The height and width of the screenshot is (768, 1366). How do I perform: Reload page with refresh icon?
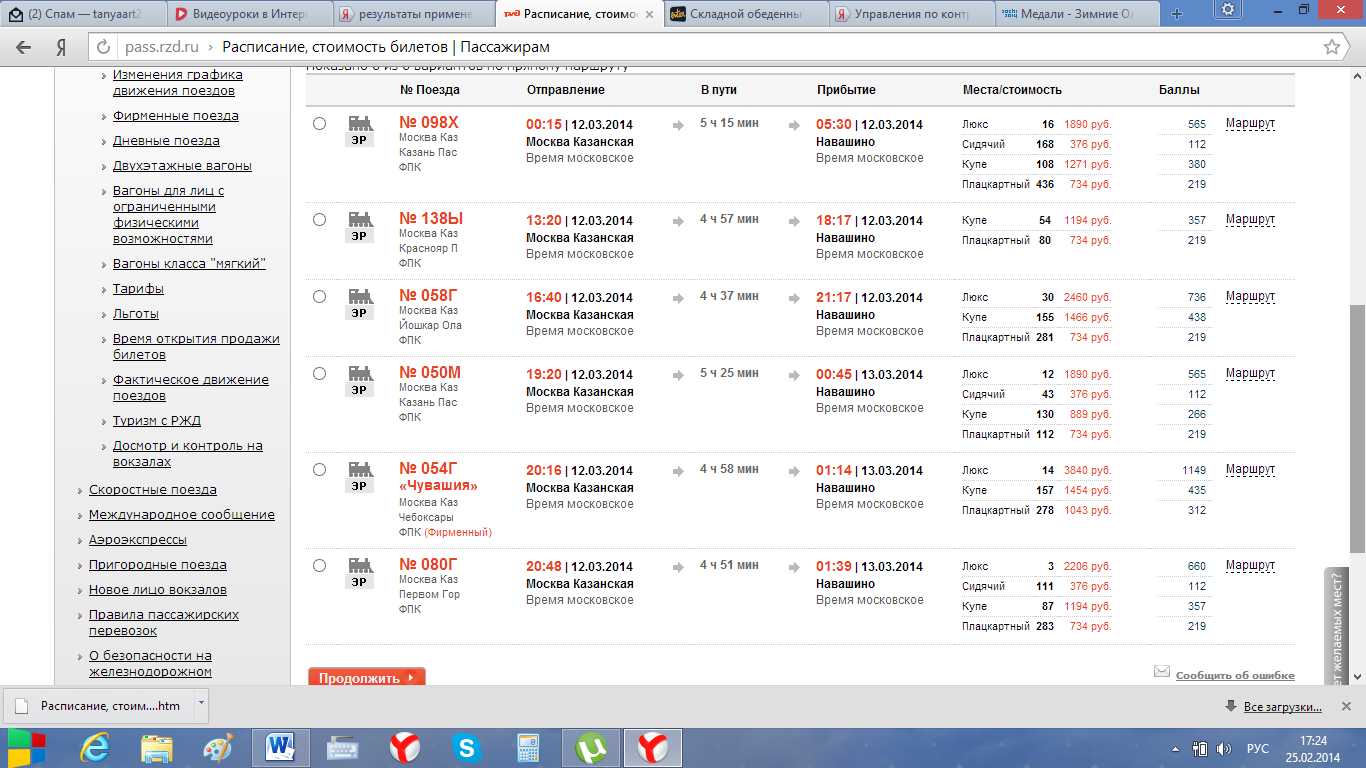pos(104,47)
